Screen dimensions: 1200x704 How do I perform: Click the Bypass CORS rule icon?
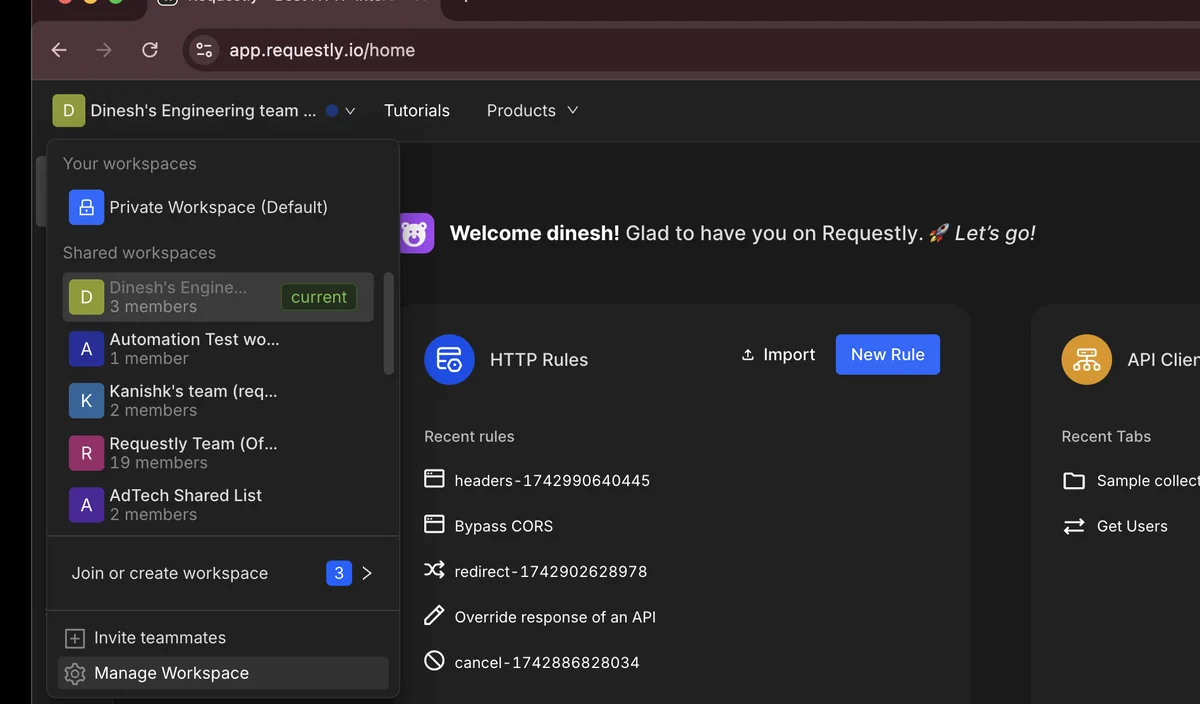(434, 524)
